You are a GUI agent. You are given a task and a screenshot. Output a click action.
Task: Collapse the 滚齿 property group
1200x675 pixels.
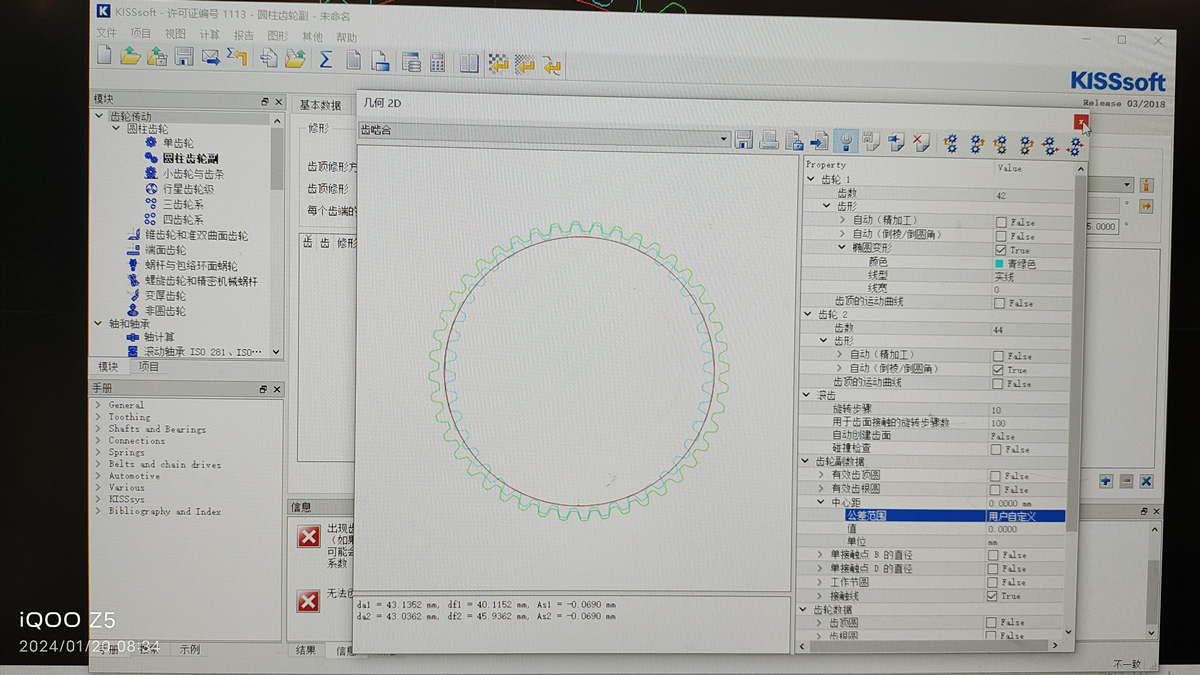click(808, 396)
